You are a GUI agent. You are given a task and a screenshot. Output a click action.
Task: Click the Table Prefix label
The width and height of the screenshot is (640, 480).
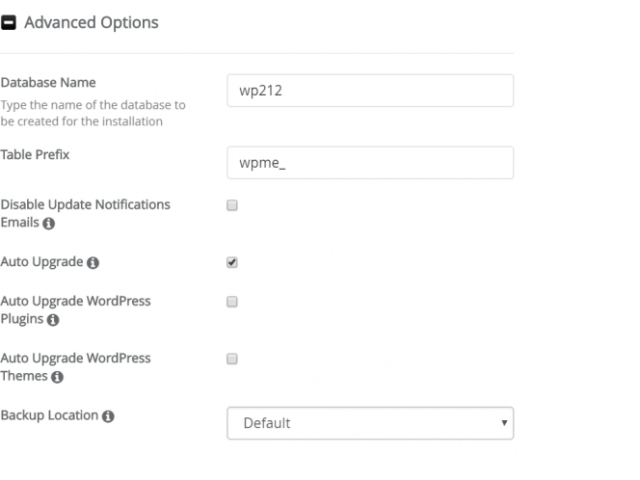click(35, 155)
